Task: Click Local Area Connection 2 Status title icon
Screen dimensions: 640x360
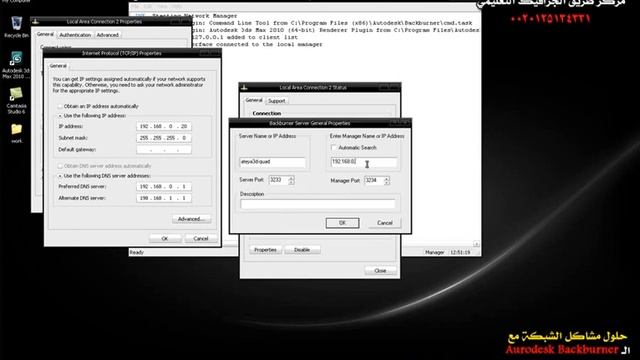Action: point(244,87)
